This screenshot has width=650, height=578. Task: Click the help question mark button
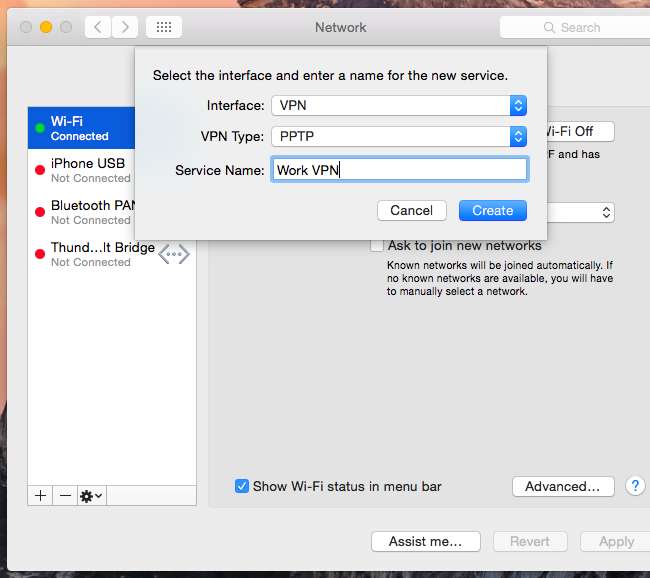pyautogui.click(x=634, y=486)
